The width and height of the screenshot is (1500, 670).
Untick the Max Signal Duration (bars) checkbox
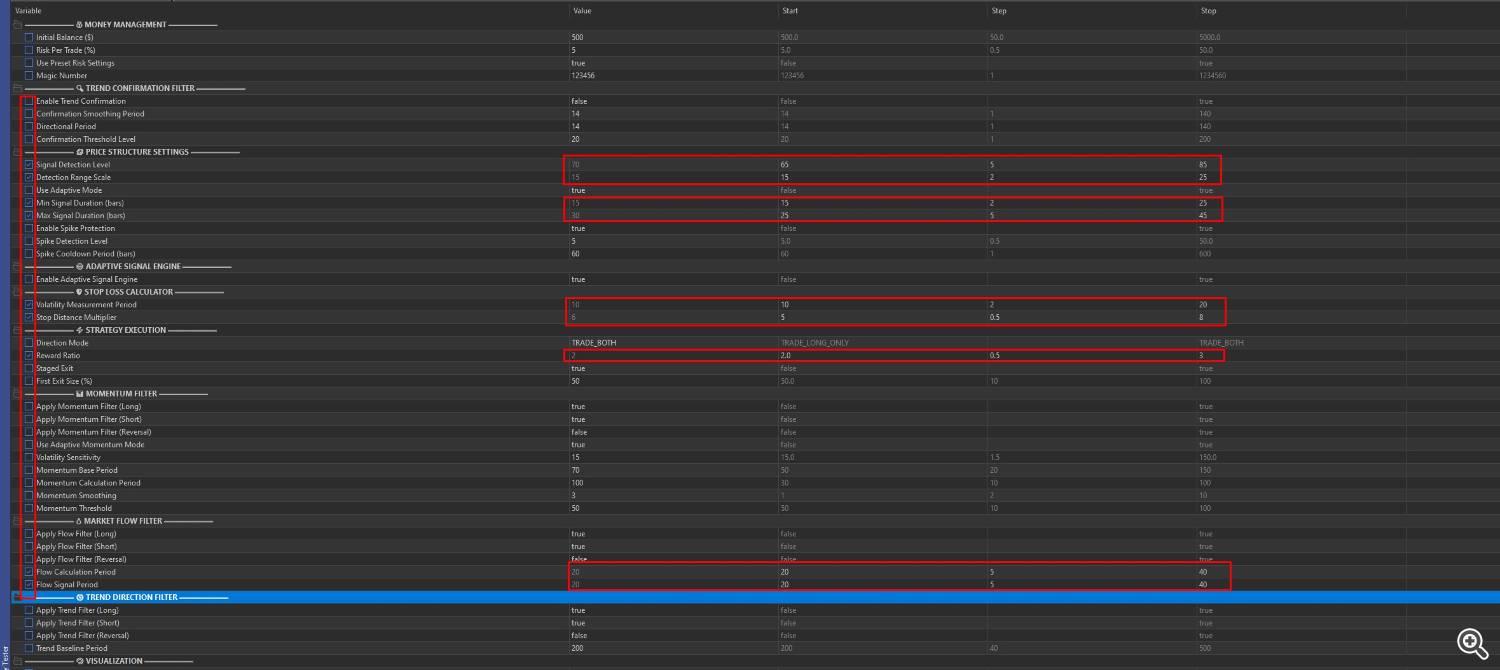click(29, 215)
